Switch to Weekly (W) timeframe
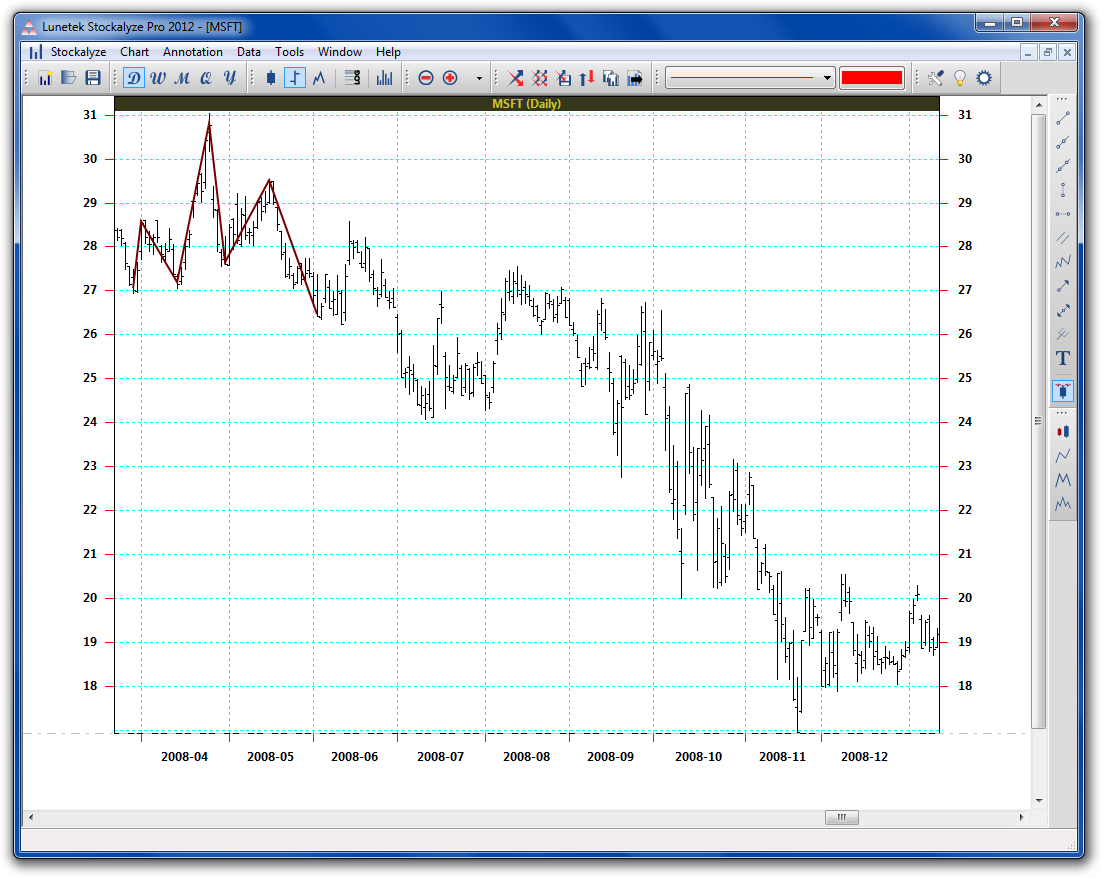 click(x=157, y=78)
